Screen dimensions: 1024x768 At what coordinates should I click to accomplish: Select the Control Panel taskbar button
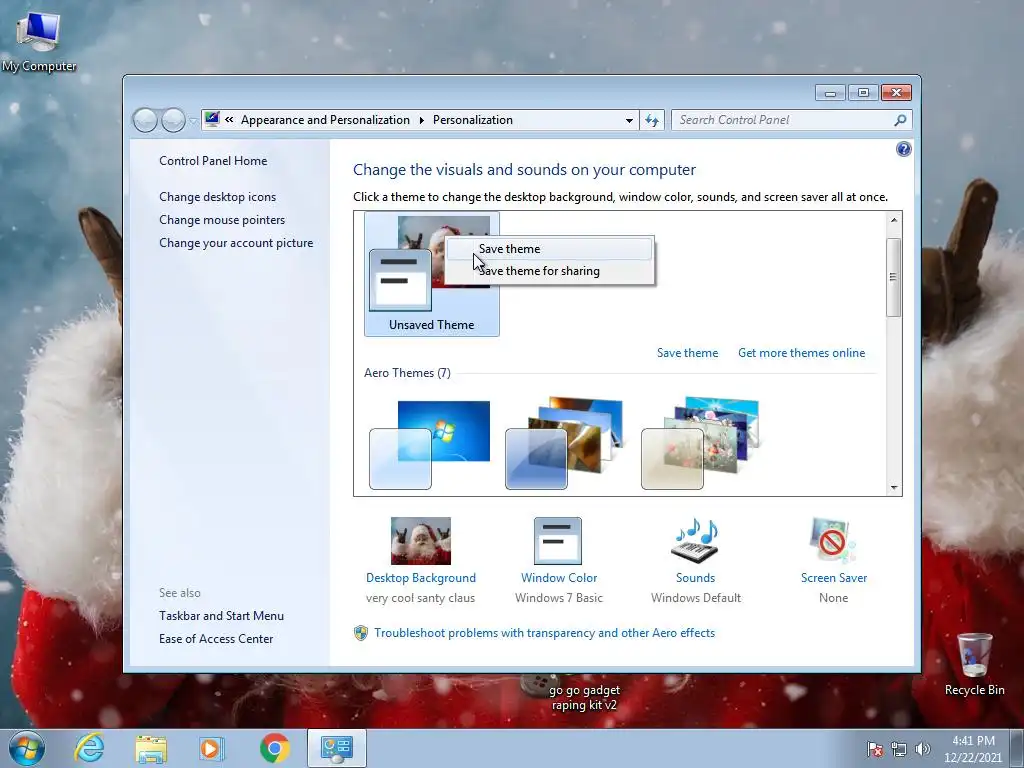(x=336, y=748)
